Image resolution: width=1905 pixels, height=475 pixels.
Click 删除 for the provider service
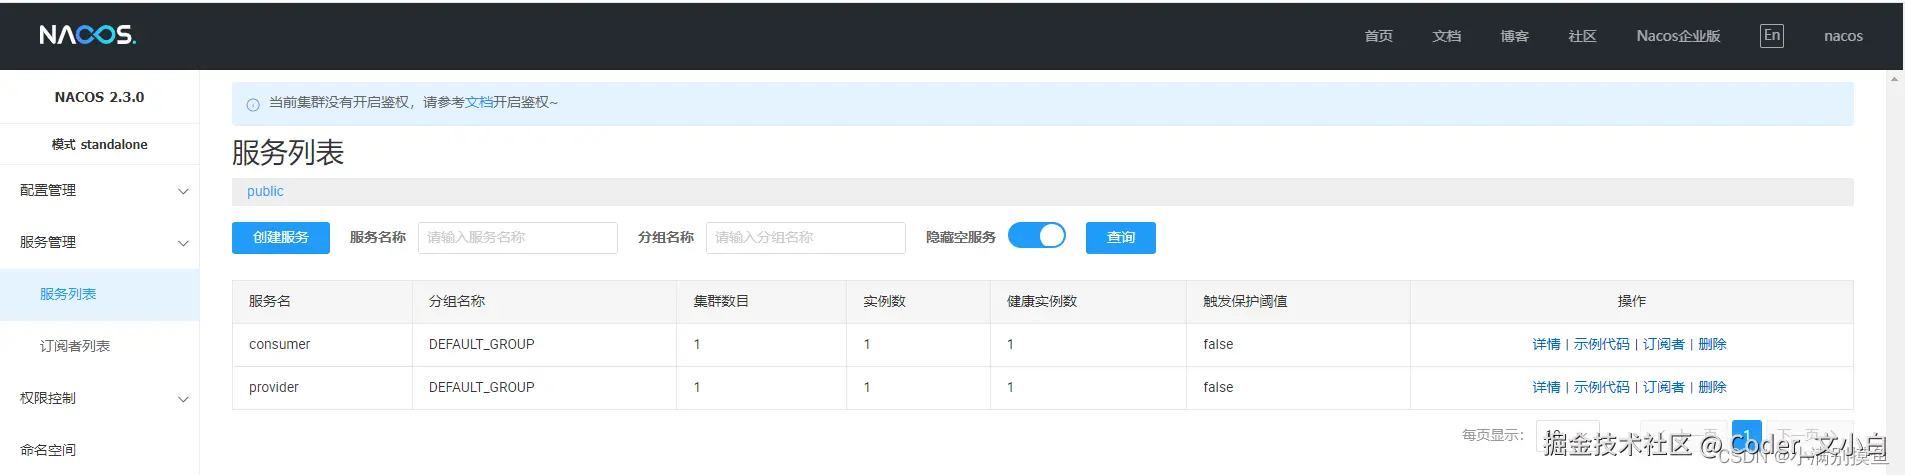(x=1712, y=387)
